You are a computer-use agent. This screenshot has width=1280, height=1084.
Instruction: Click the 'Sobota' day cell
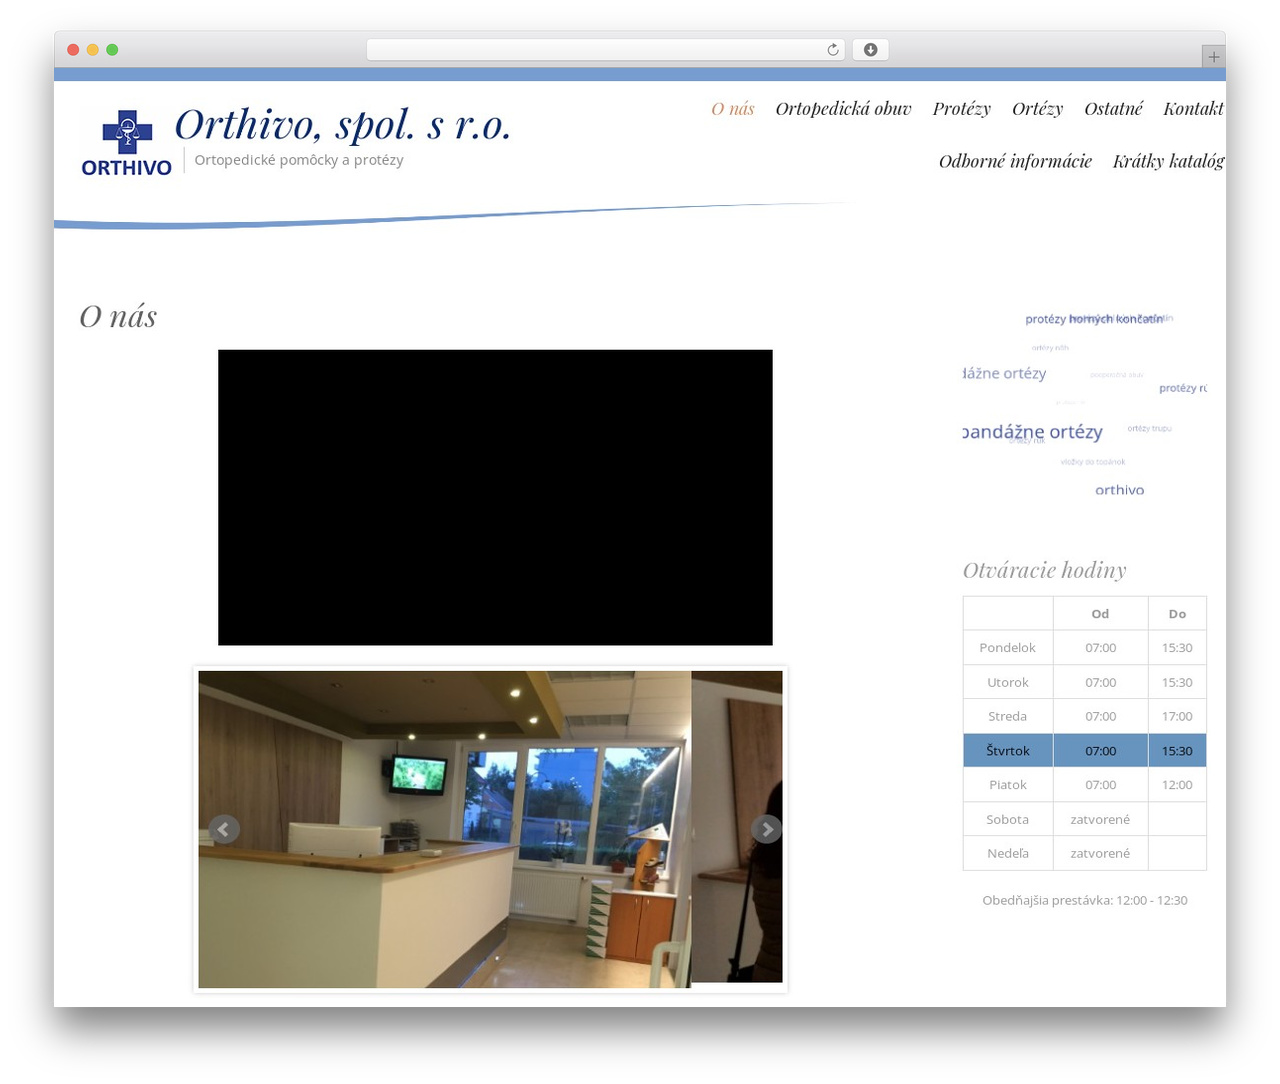[1007, 819]
